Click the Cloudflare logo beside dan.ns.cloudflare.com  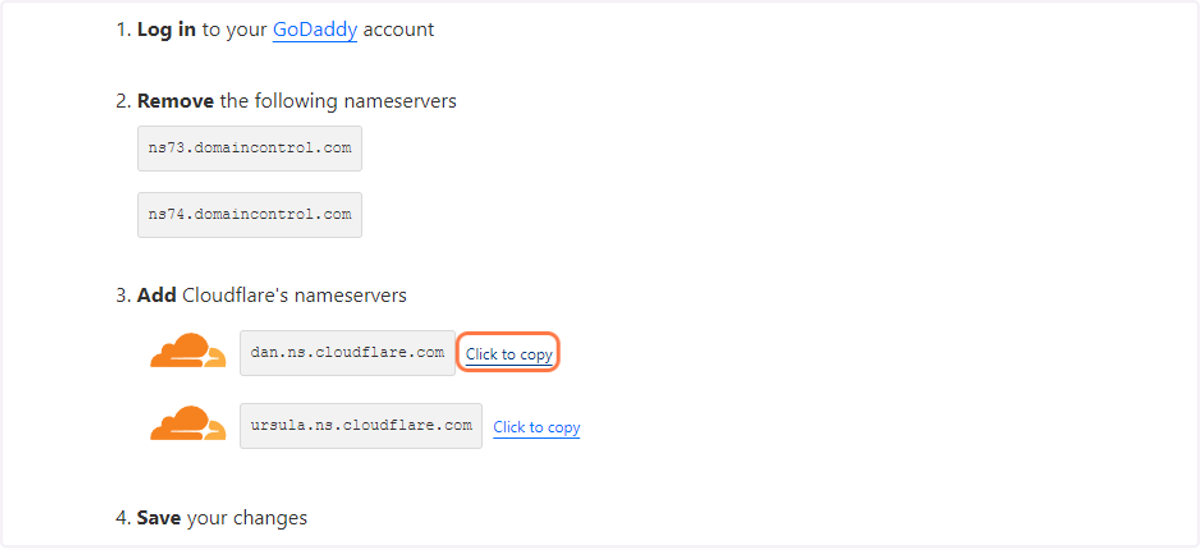[x=189, y=351]
